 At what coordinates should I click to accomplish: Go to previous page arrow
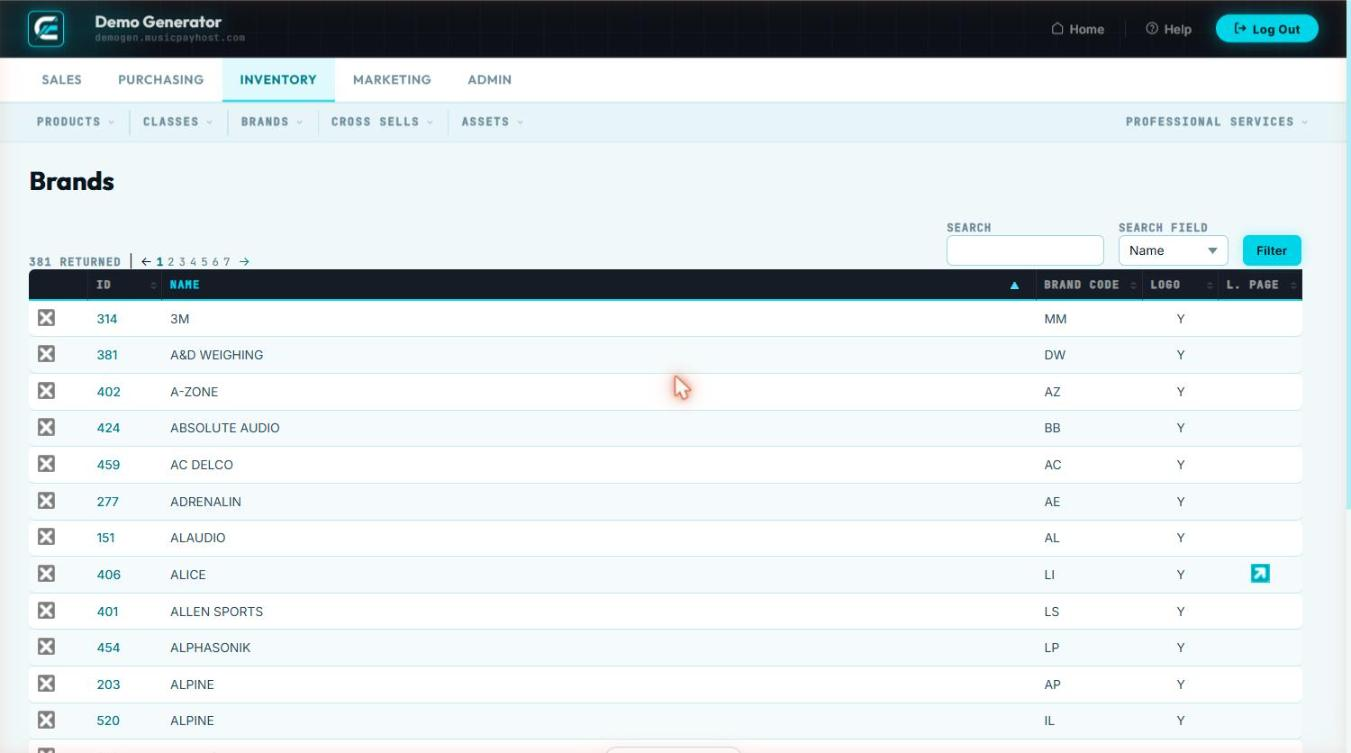coord(146,262)
